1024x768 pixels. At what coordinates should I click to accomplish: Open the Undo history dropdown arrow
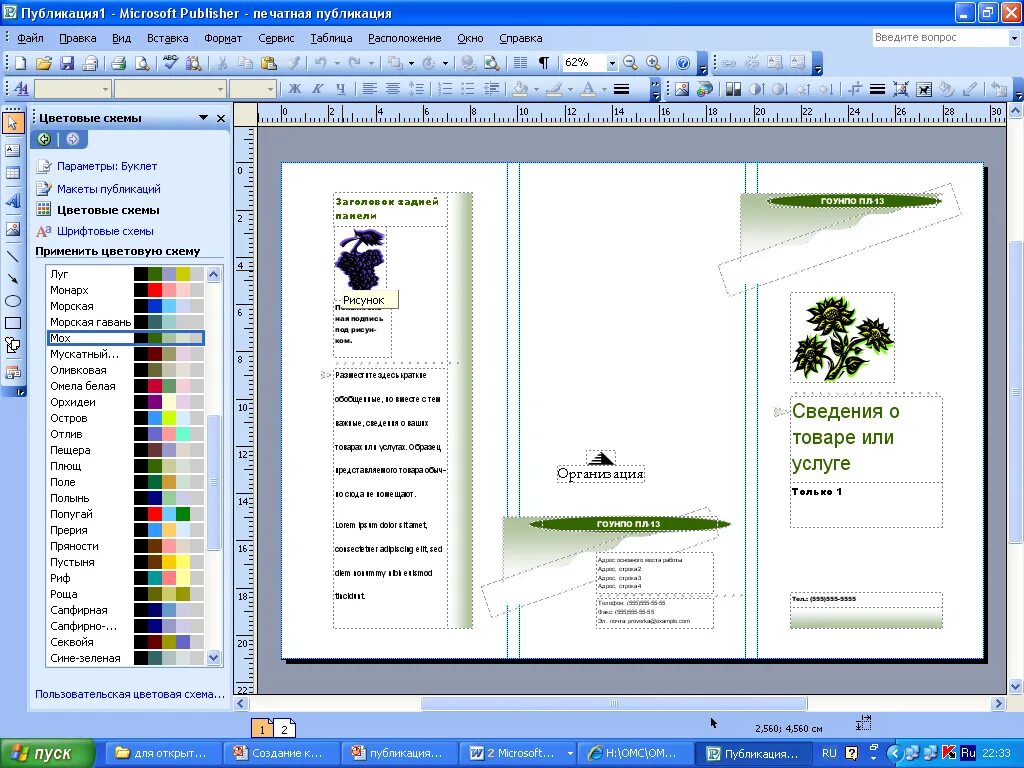[x=337, y=63]
